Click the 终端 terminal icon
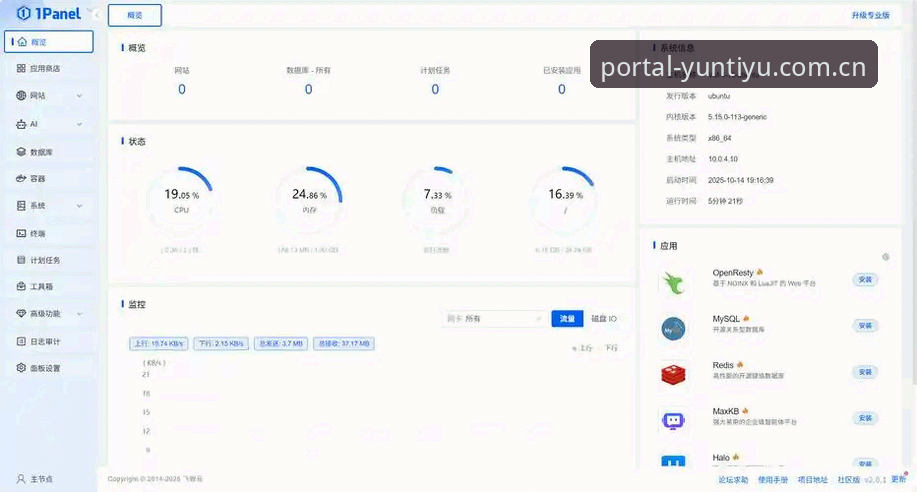917x492 pixels. pos(21,233)
